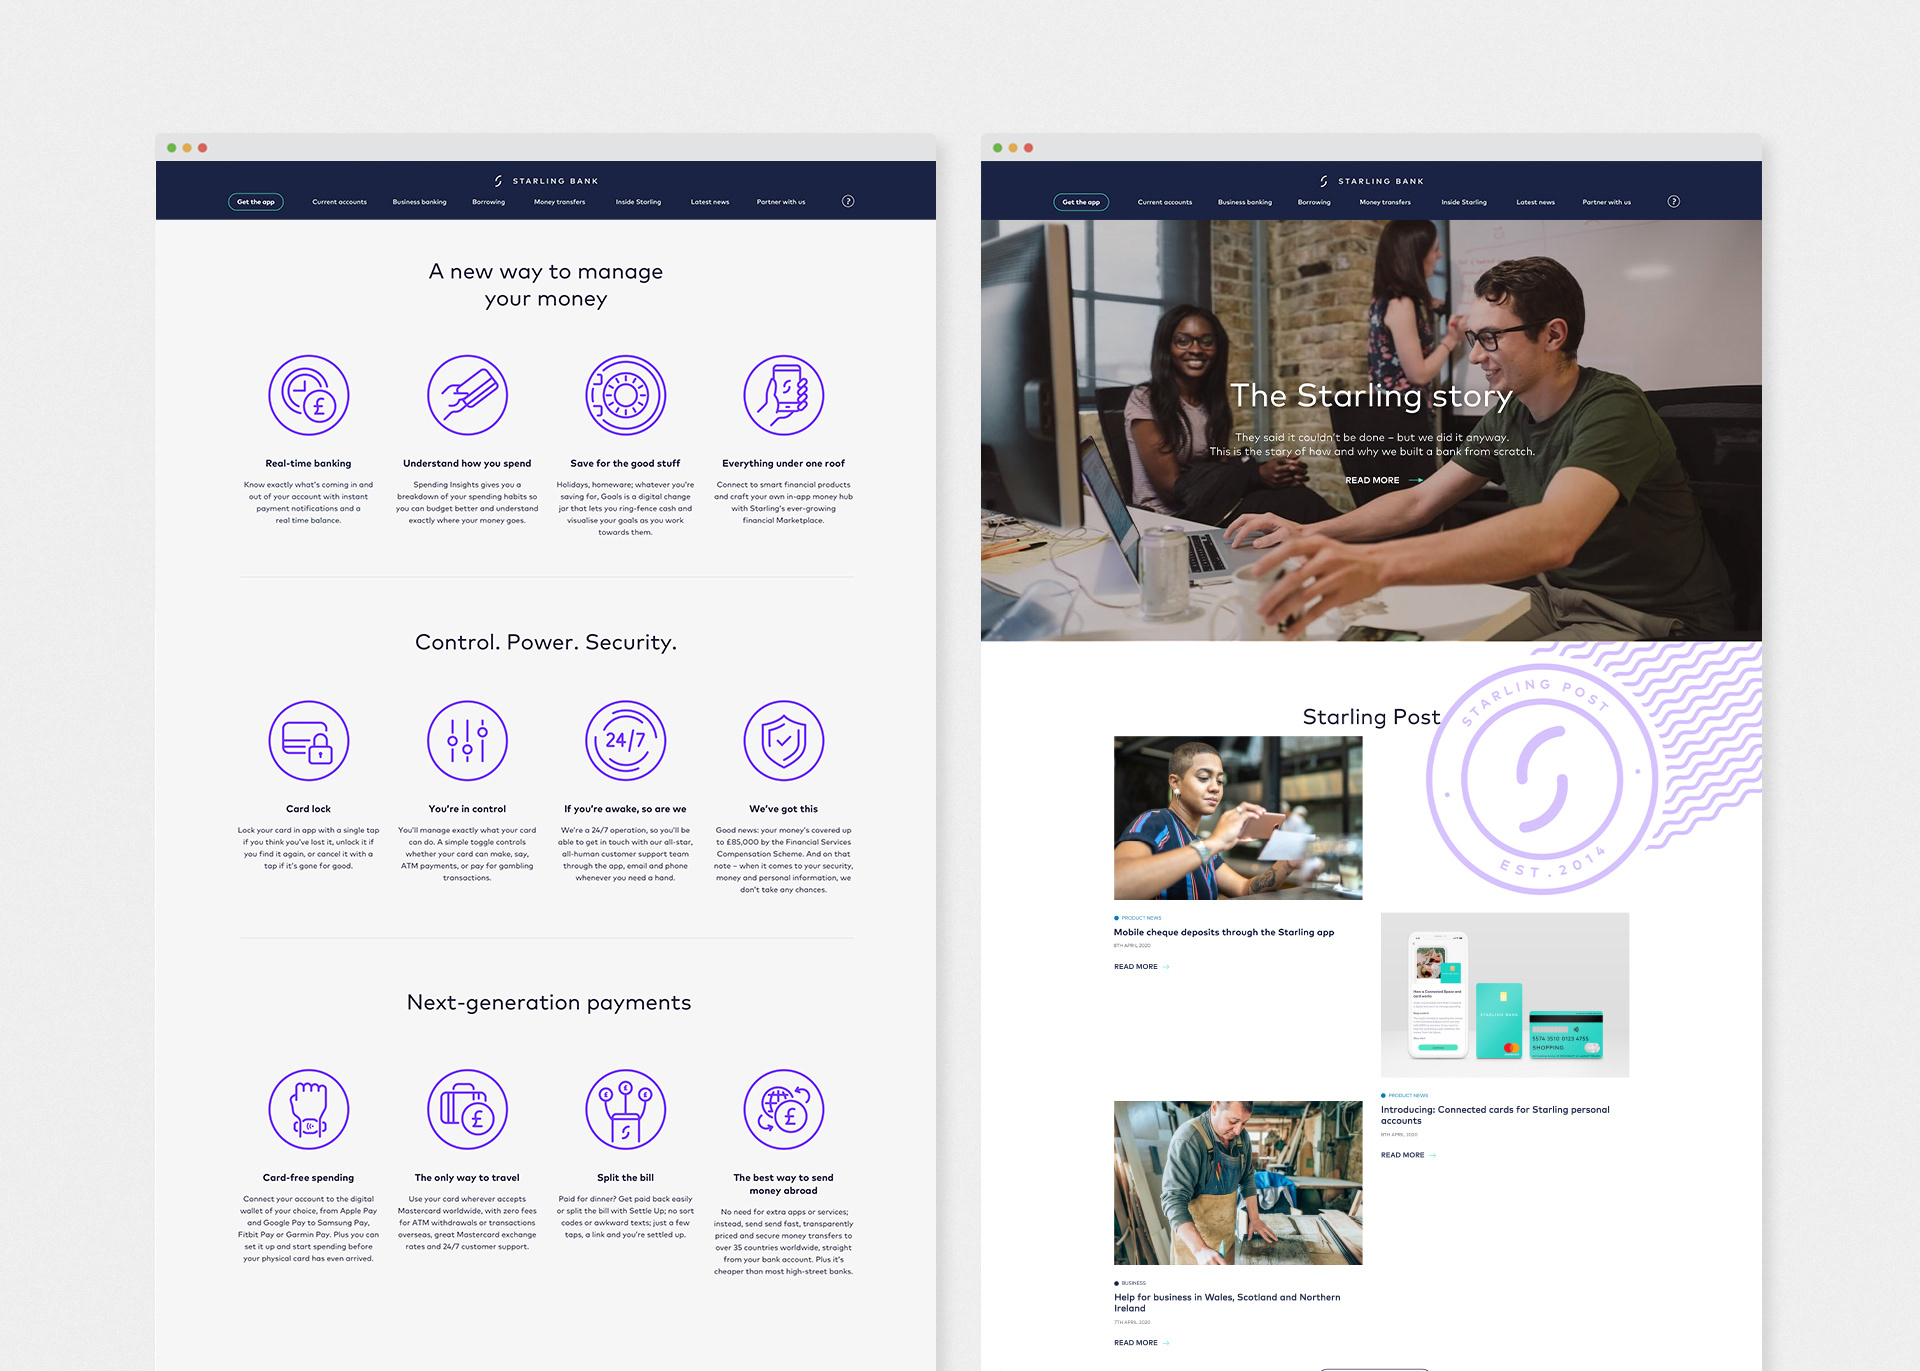Image resolution: width=1920 pixels, height=1371 pixels.
Task: Click carpenter workshop article thumbnail
Action: click(1238, 1183)
